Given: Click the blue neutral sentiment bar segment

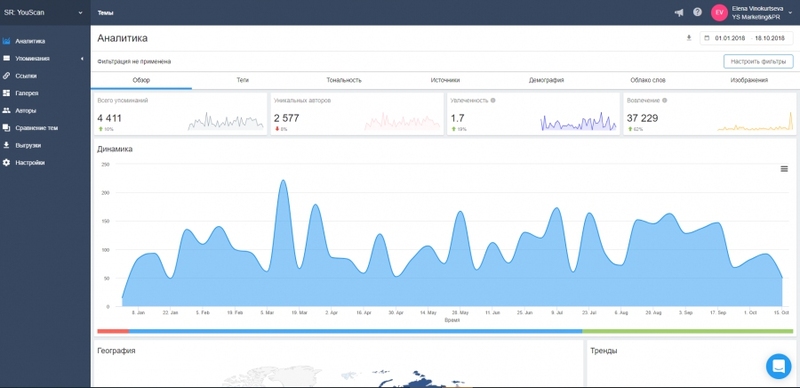Looking at the screenshot, I should [355, 331].
